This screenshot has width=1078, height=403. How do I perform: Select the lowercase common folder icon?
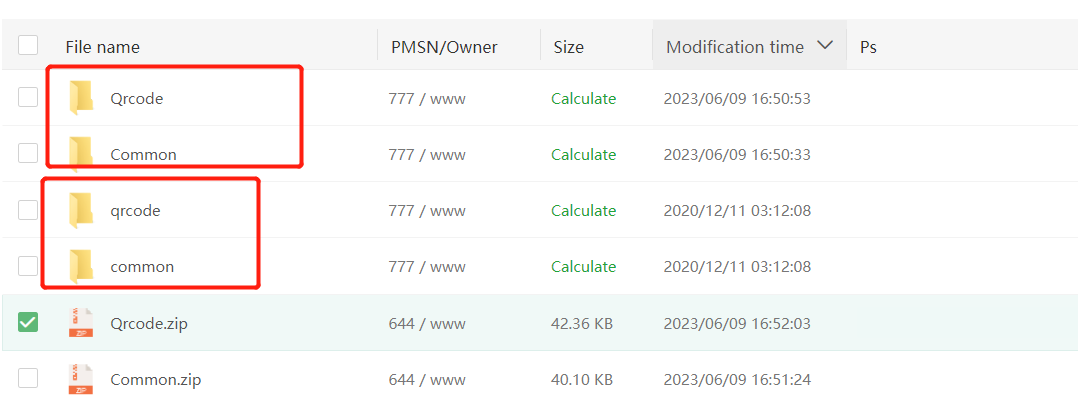click(x=81, y=266)
